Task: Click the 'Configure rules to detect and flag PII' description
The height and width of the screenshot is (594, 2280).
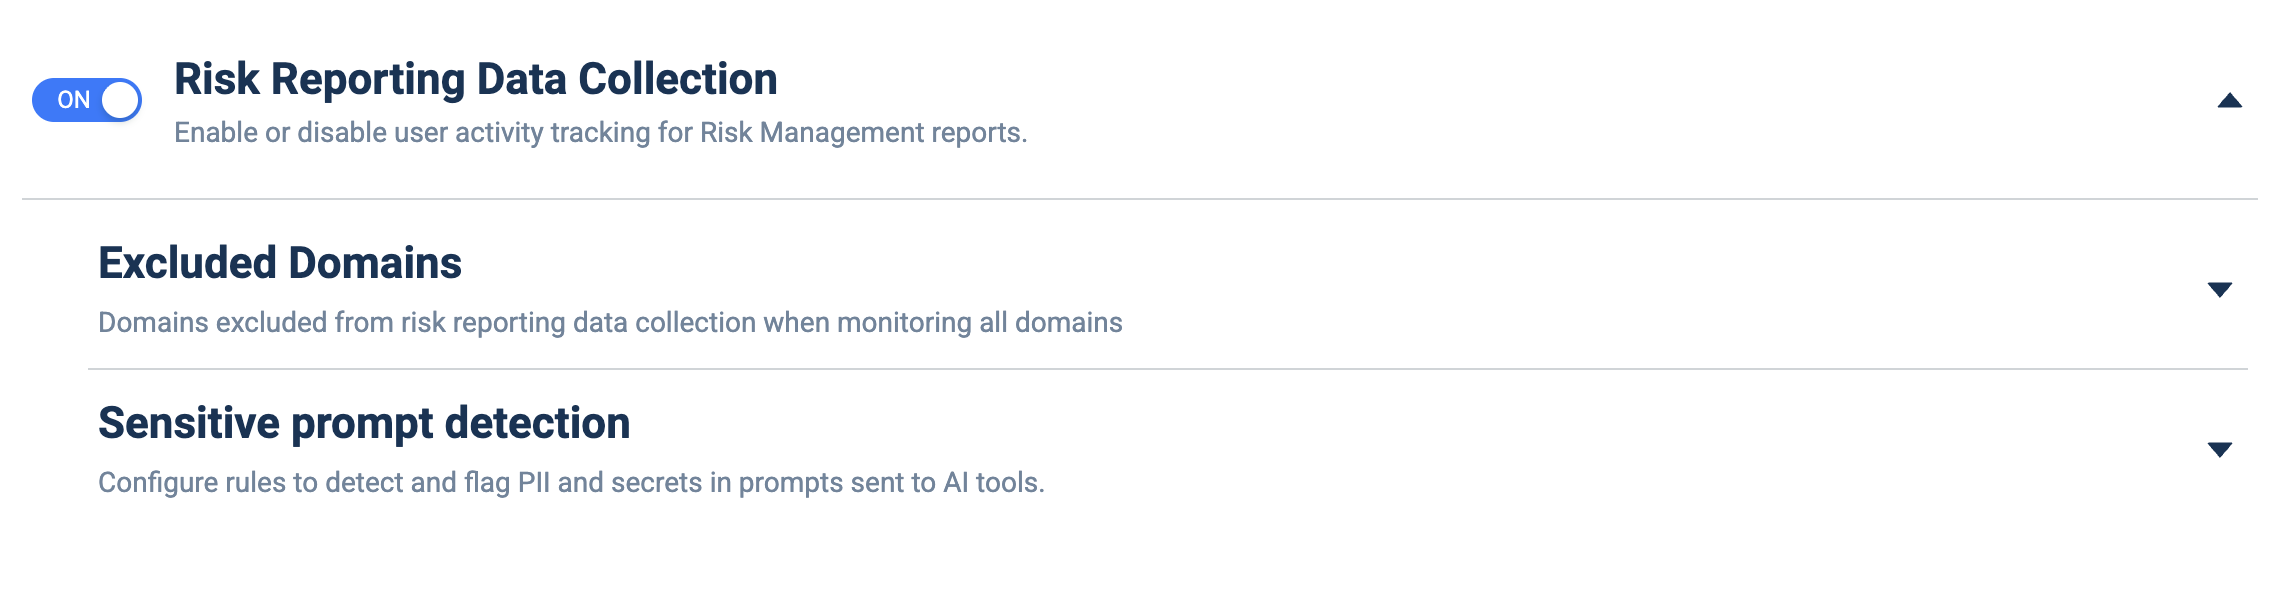Action: [x=571, y=482]
